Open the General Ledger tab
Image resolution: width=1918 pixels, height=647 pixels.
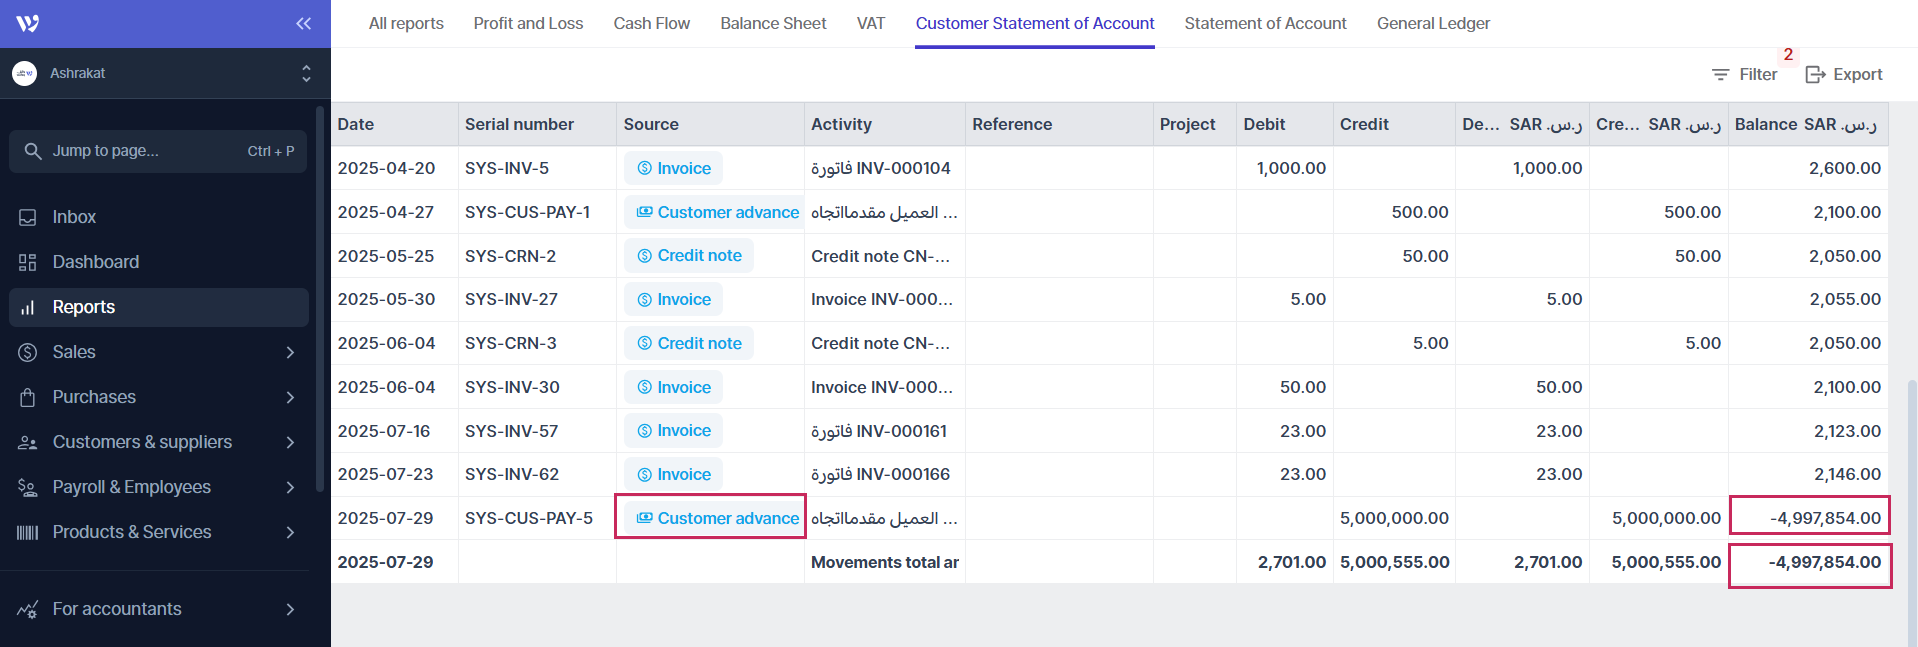pyautogui.click(x=1432, y=24)
